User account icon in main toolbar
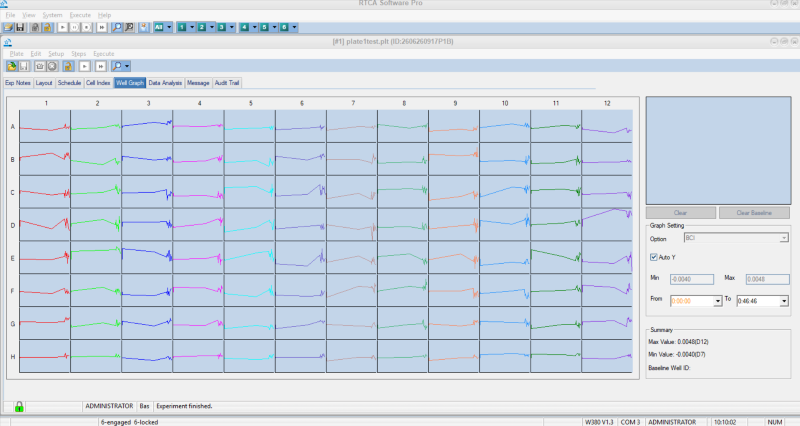Screen dimensions: 800x426 point(144,28)
